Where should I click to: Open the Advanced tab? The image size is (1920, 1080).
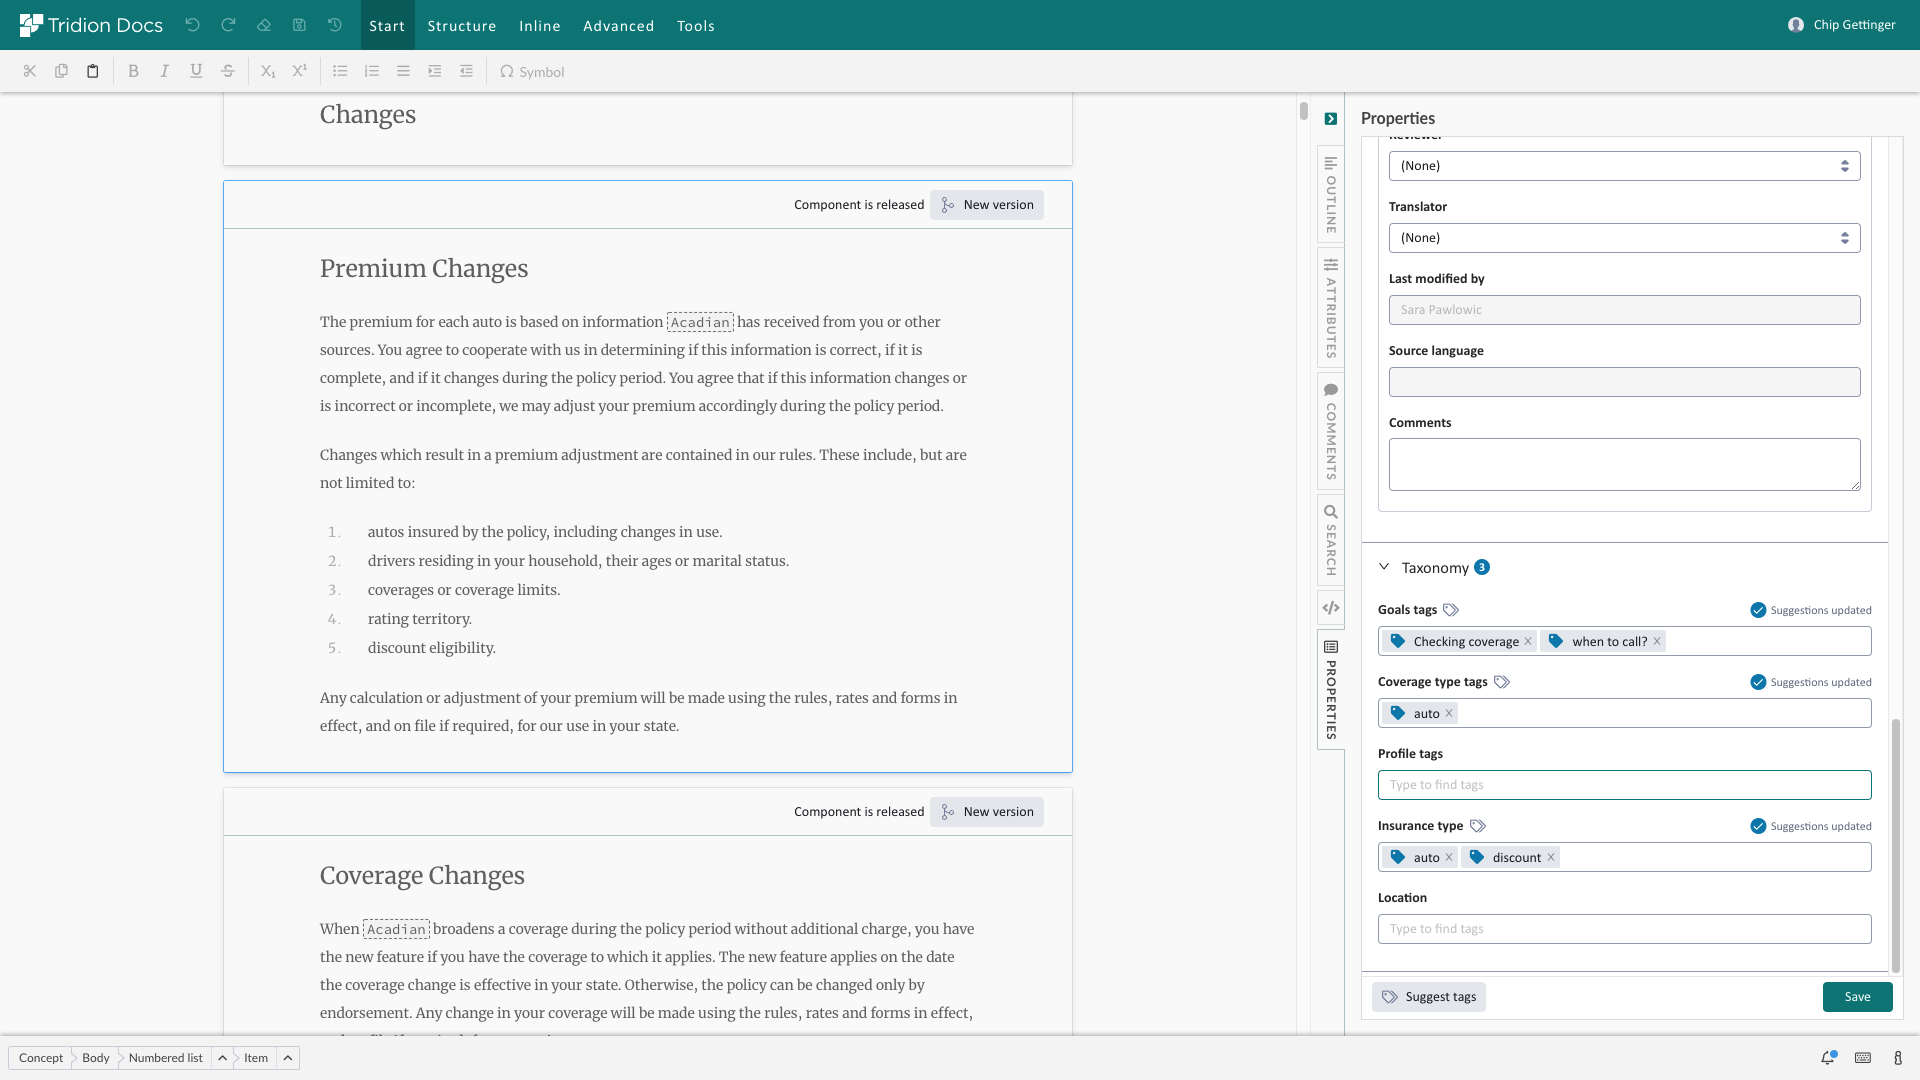point(618,26)
